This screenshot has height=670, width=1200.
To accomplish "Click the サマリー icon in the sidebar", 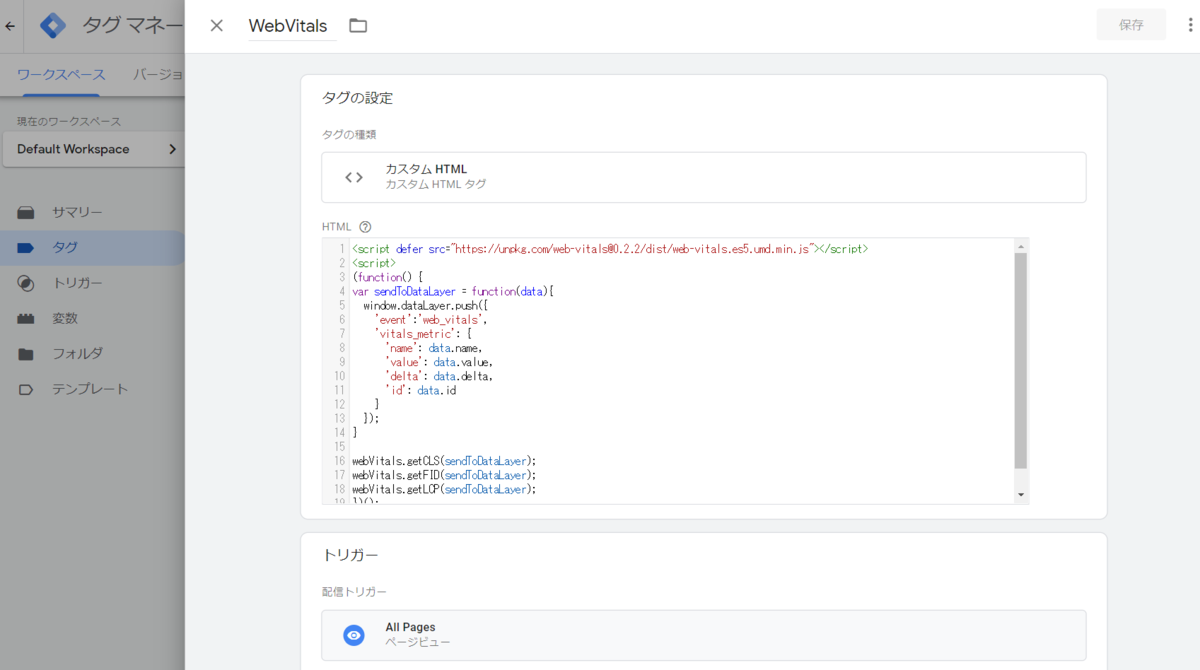I will pos(26,212).
